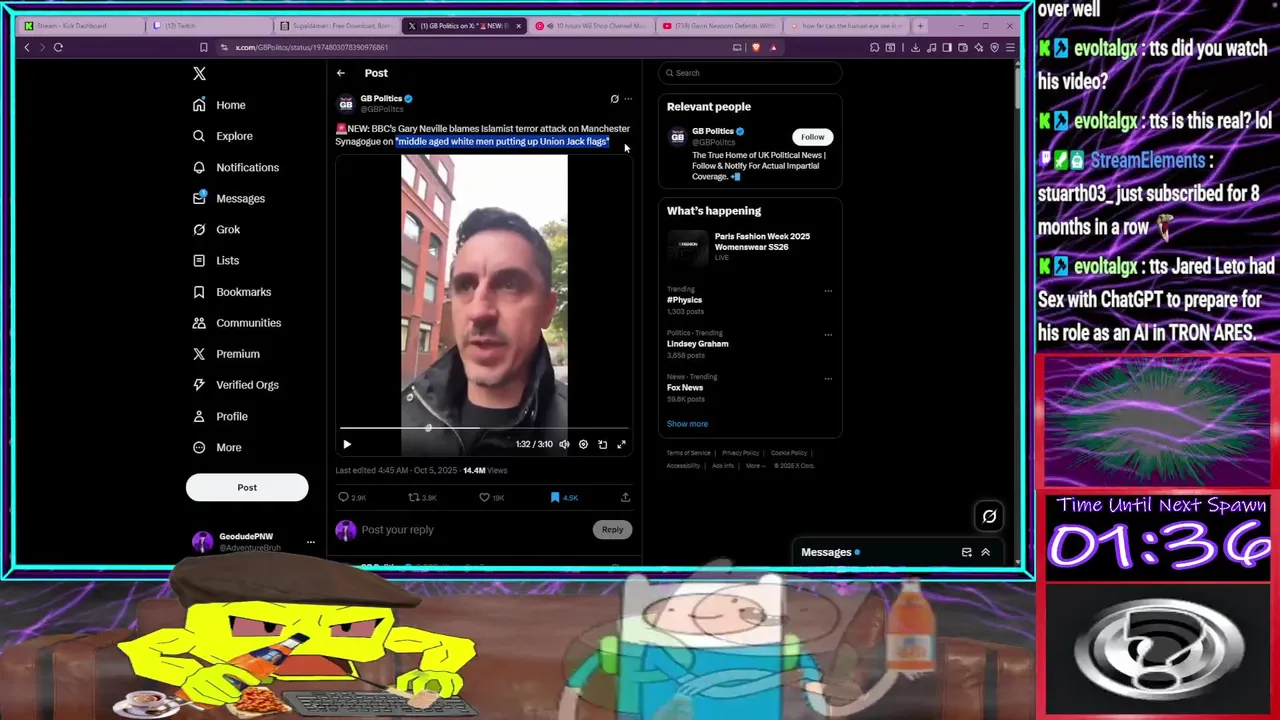
Task: Go to Home in X sidebar
Action: pyautogui.click(x=219, y=105)
